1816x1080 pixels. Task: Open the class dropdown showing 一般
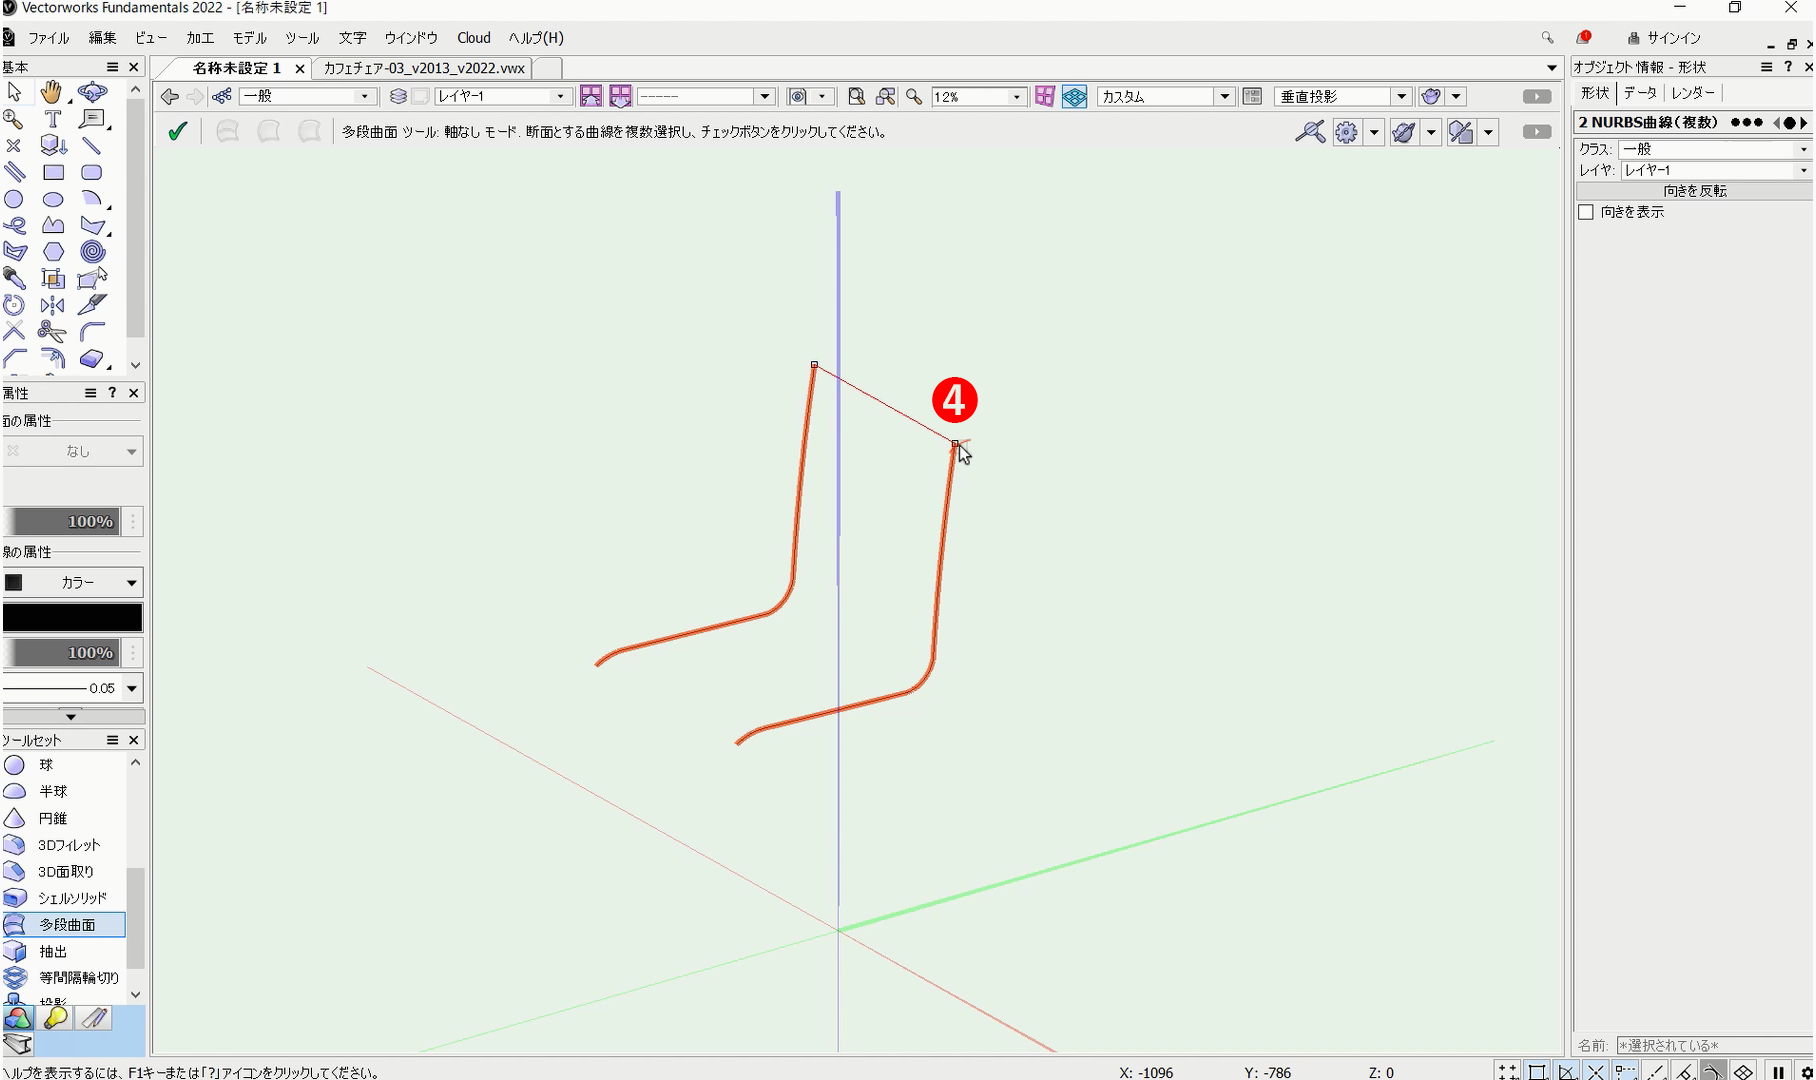coord(307,96)
